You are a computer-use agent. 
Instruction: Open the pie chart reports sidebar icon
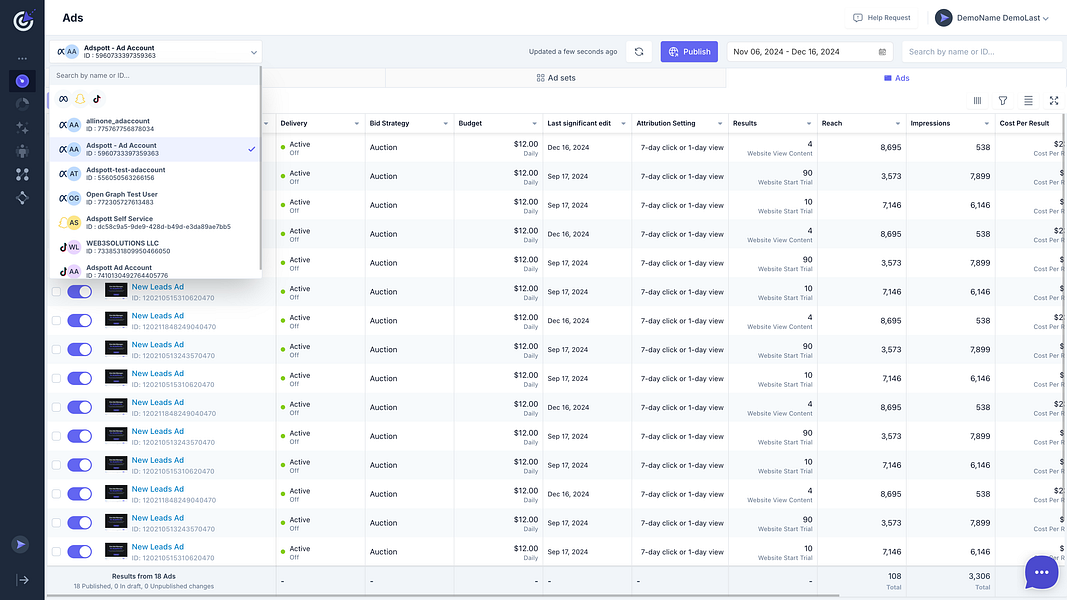(x=22, y=104)
